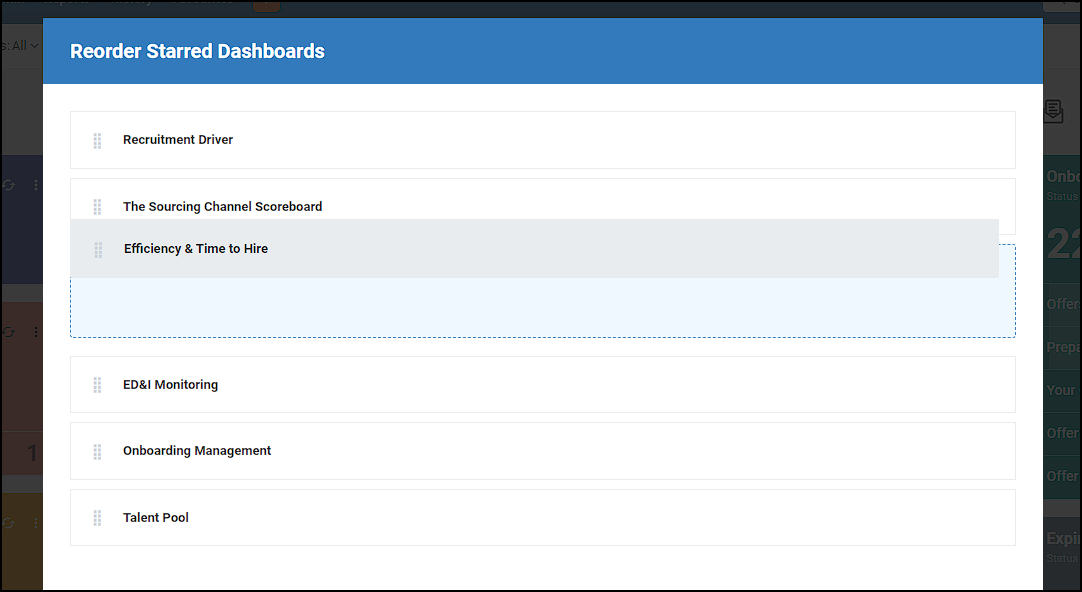
Task: Click the refresh icon on the bottom-left widget
Action: pyautogui.click(x=9, y=522)
